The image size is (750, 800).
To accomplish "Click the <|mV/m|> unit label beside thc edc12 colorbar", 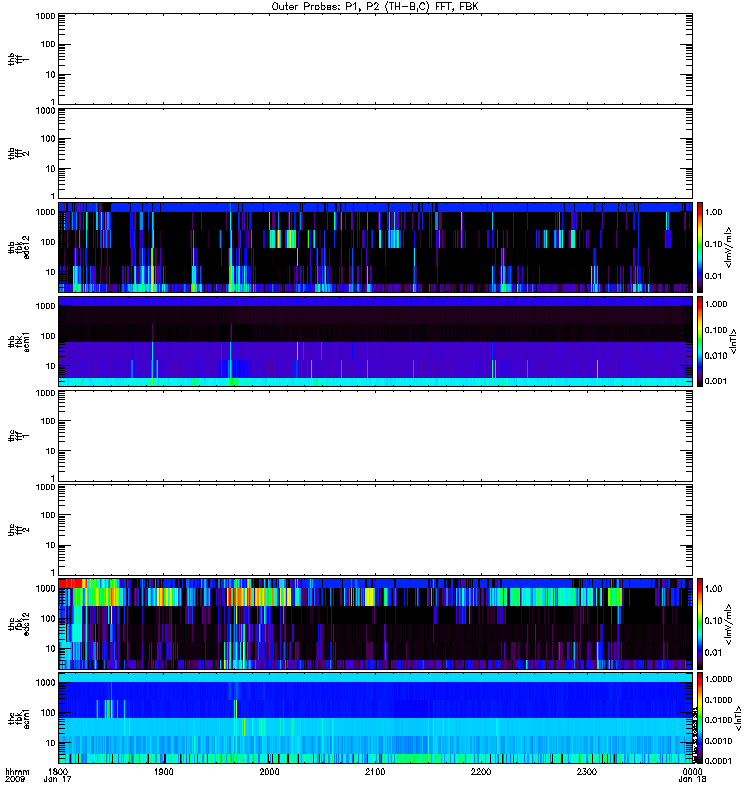I will pos(728,624).
